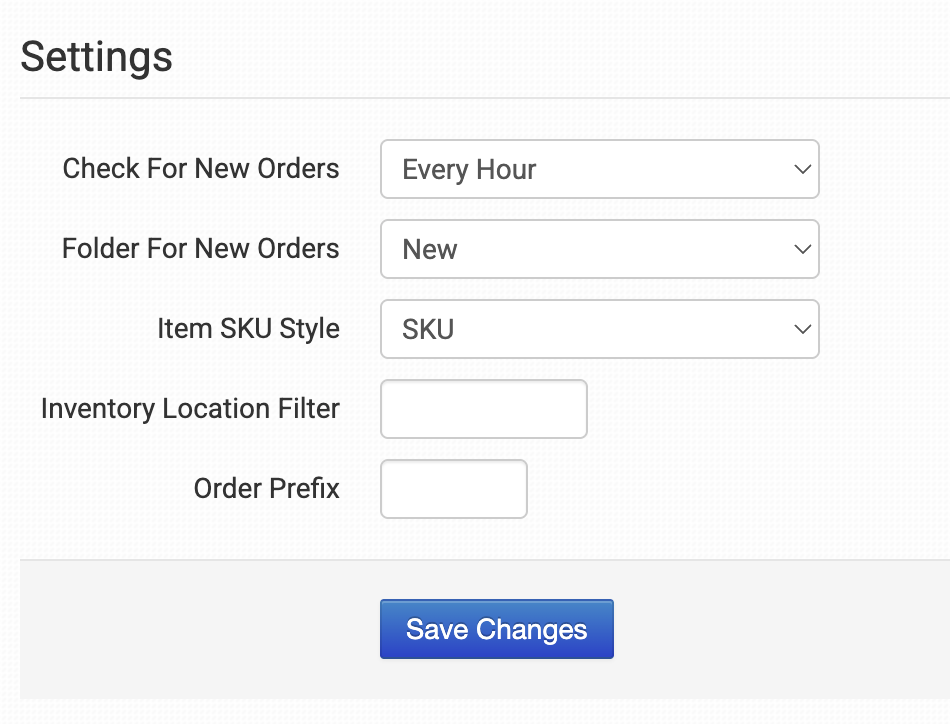Click the Check For New Orders label

point(201,169)
